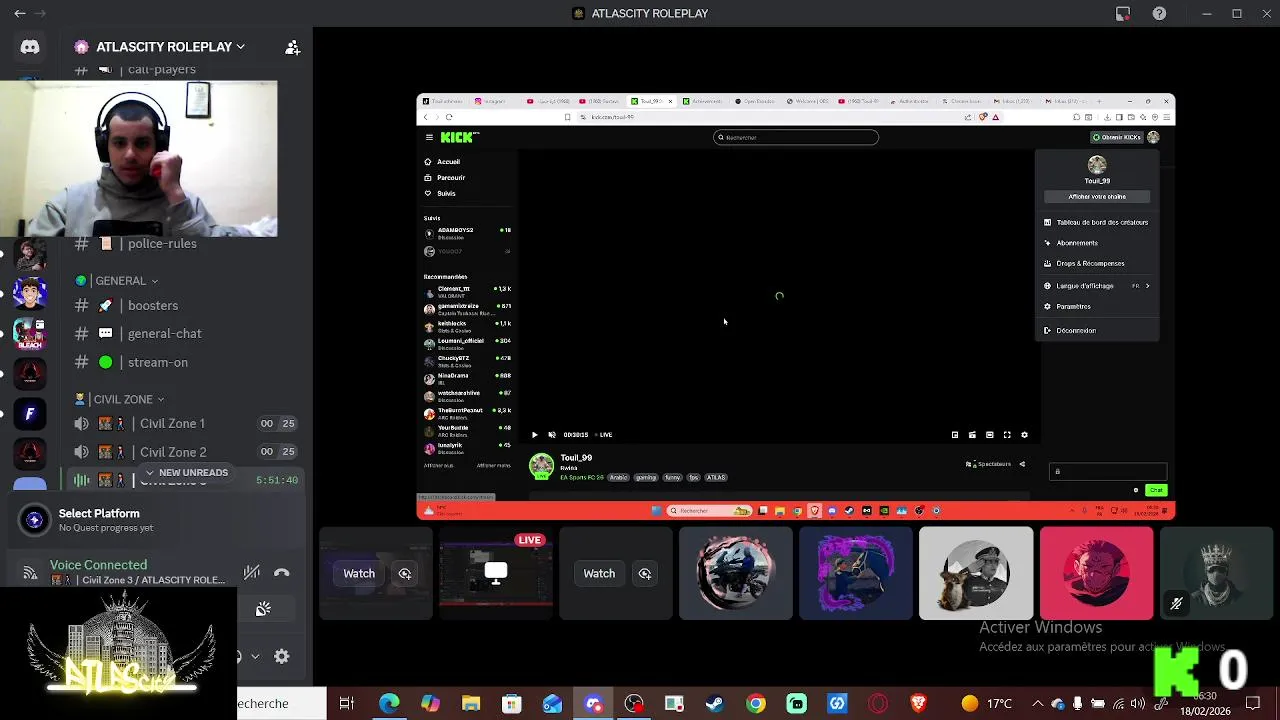1280x720 pixels.
Task: Toggle noise suppression in voice panel
Action: [x=252, y=573]
